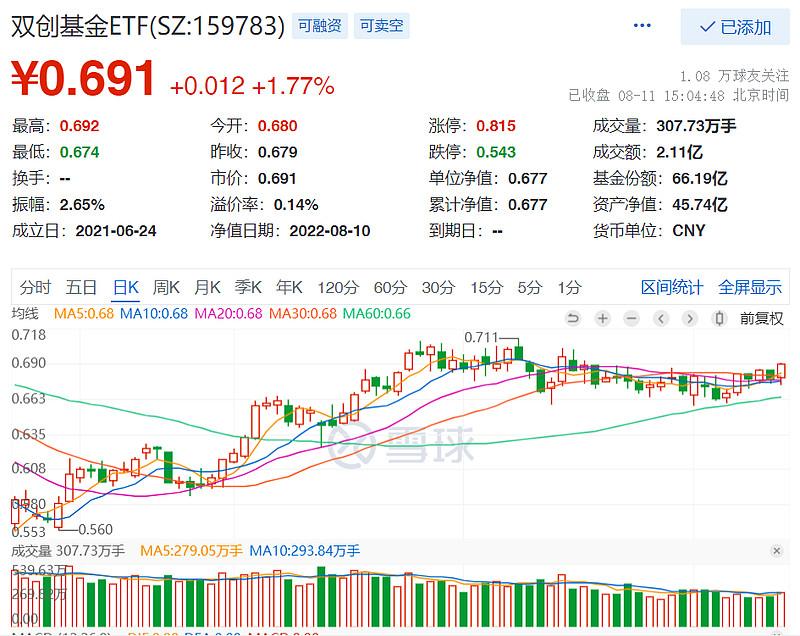
Task: Click the left arrow to pan chart back
Action: [x=661, y=318]
